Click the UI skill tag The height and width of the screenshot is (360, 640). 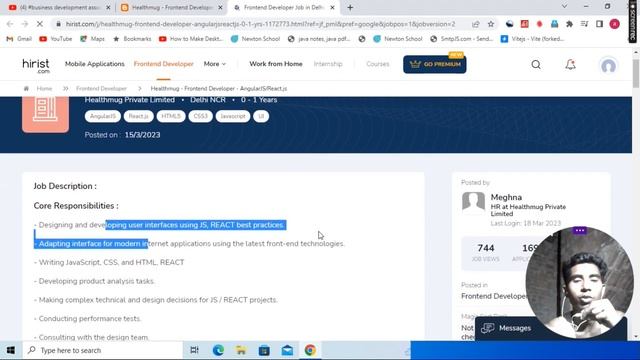tap(261, 116)
